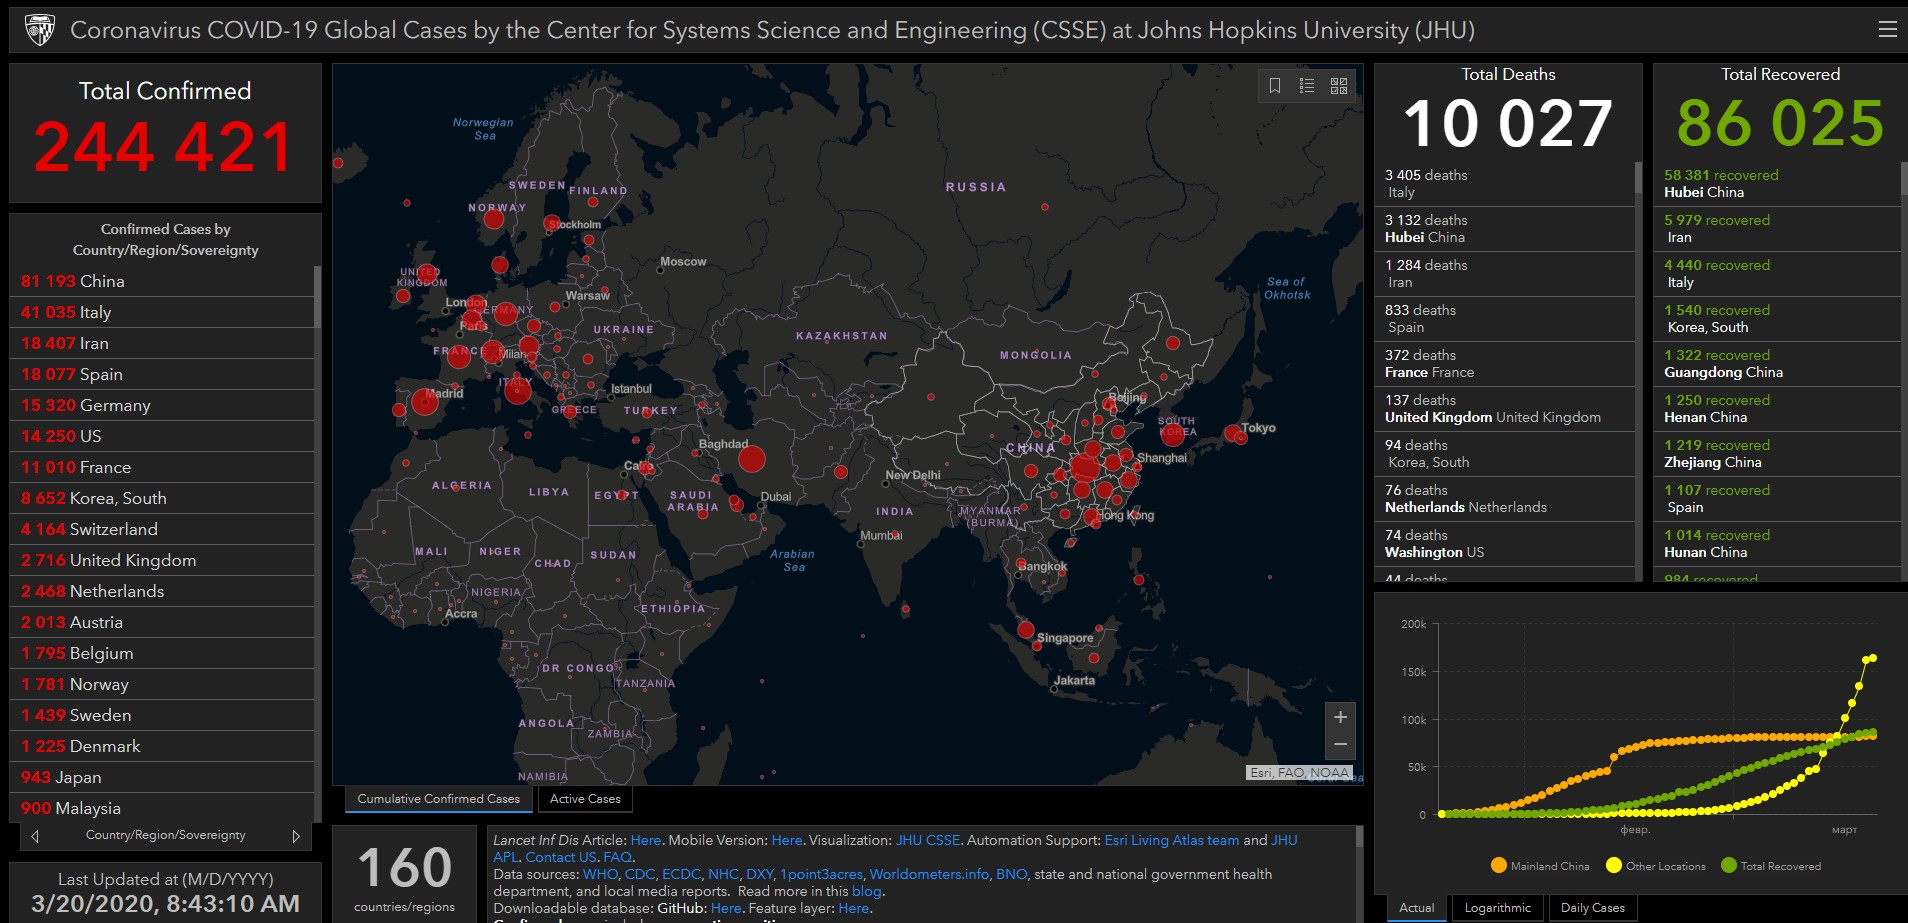Viewport: 1908px width, 923px height.
Task: Click the Johns Hopkins shield logo
Action: tap(39, 30)
